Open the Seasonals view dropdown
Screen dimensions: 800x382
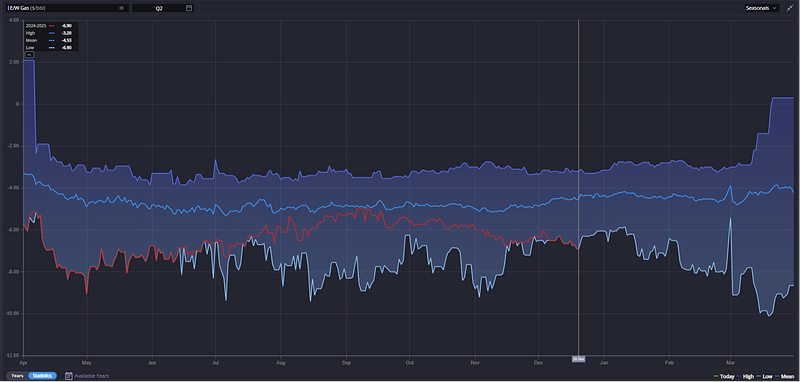click(761, 8)
